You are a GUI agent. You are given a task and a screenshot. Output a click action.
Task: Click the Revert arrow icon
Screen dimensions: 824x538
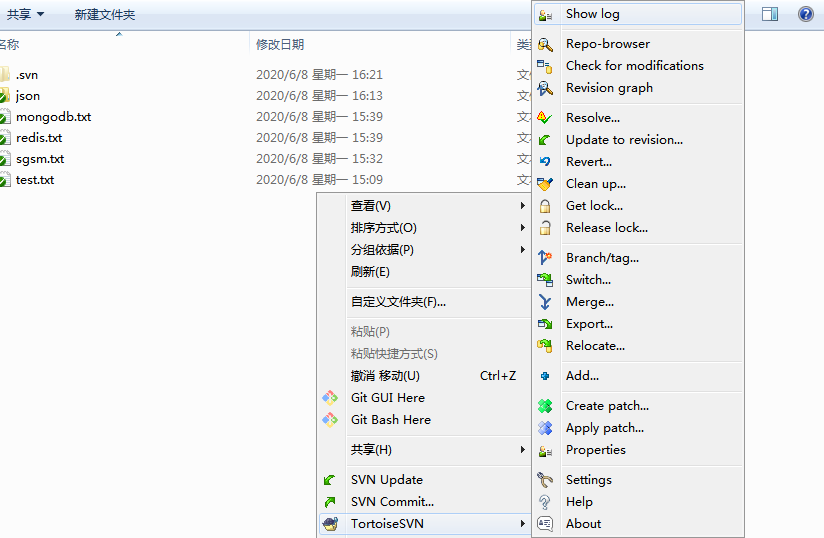[x=545, y=162]
